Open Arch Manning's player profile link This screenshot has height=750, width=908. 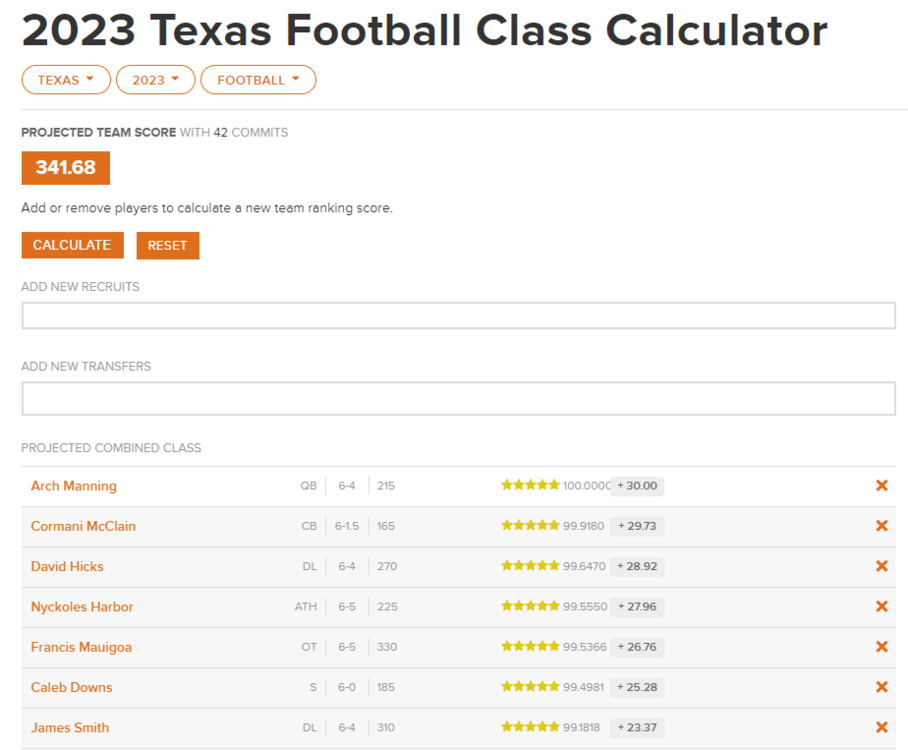tap(74, 486)
